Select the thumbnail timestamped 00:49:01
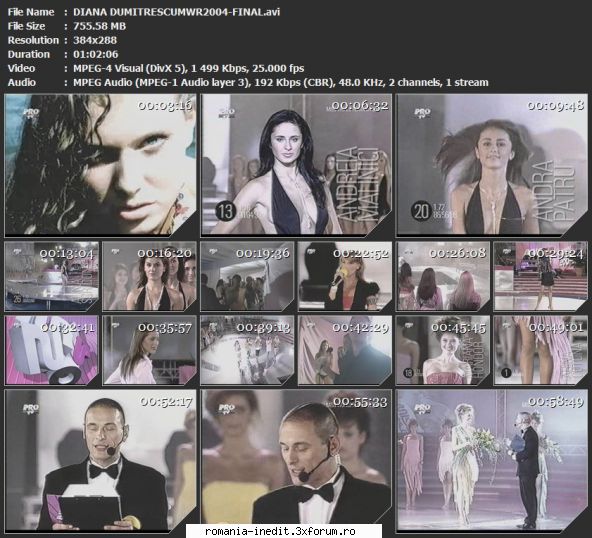This screenshot has width=592, height=538. point(541,350)
